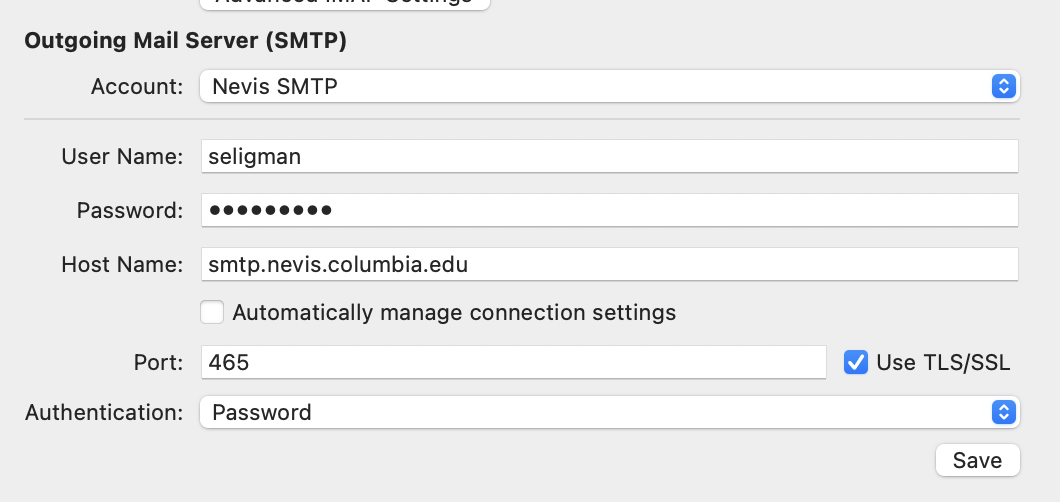Click the Port field showing 465

pos(513,362)
